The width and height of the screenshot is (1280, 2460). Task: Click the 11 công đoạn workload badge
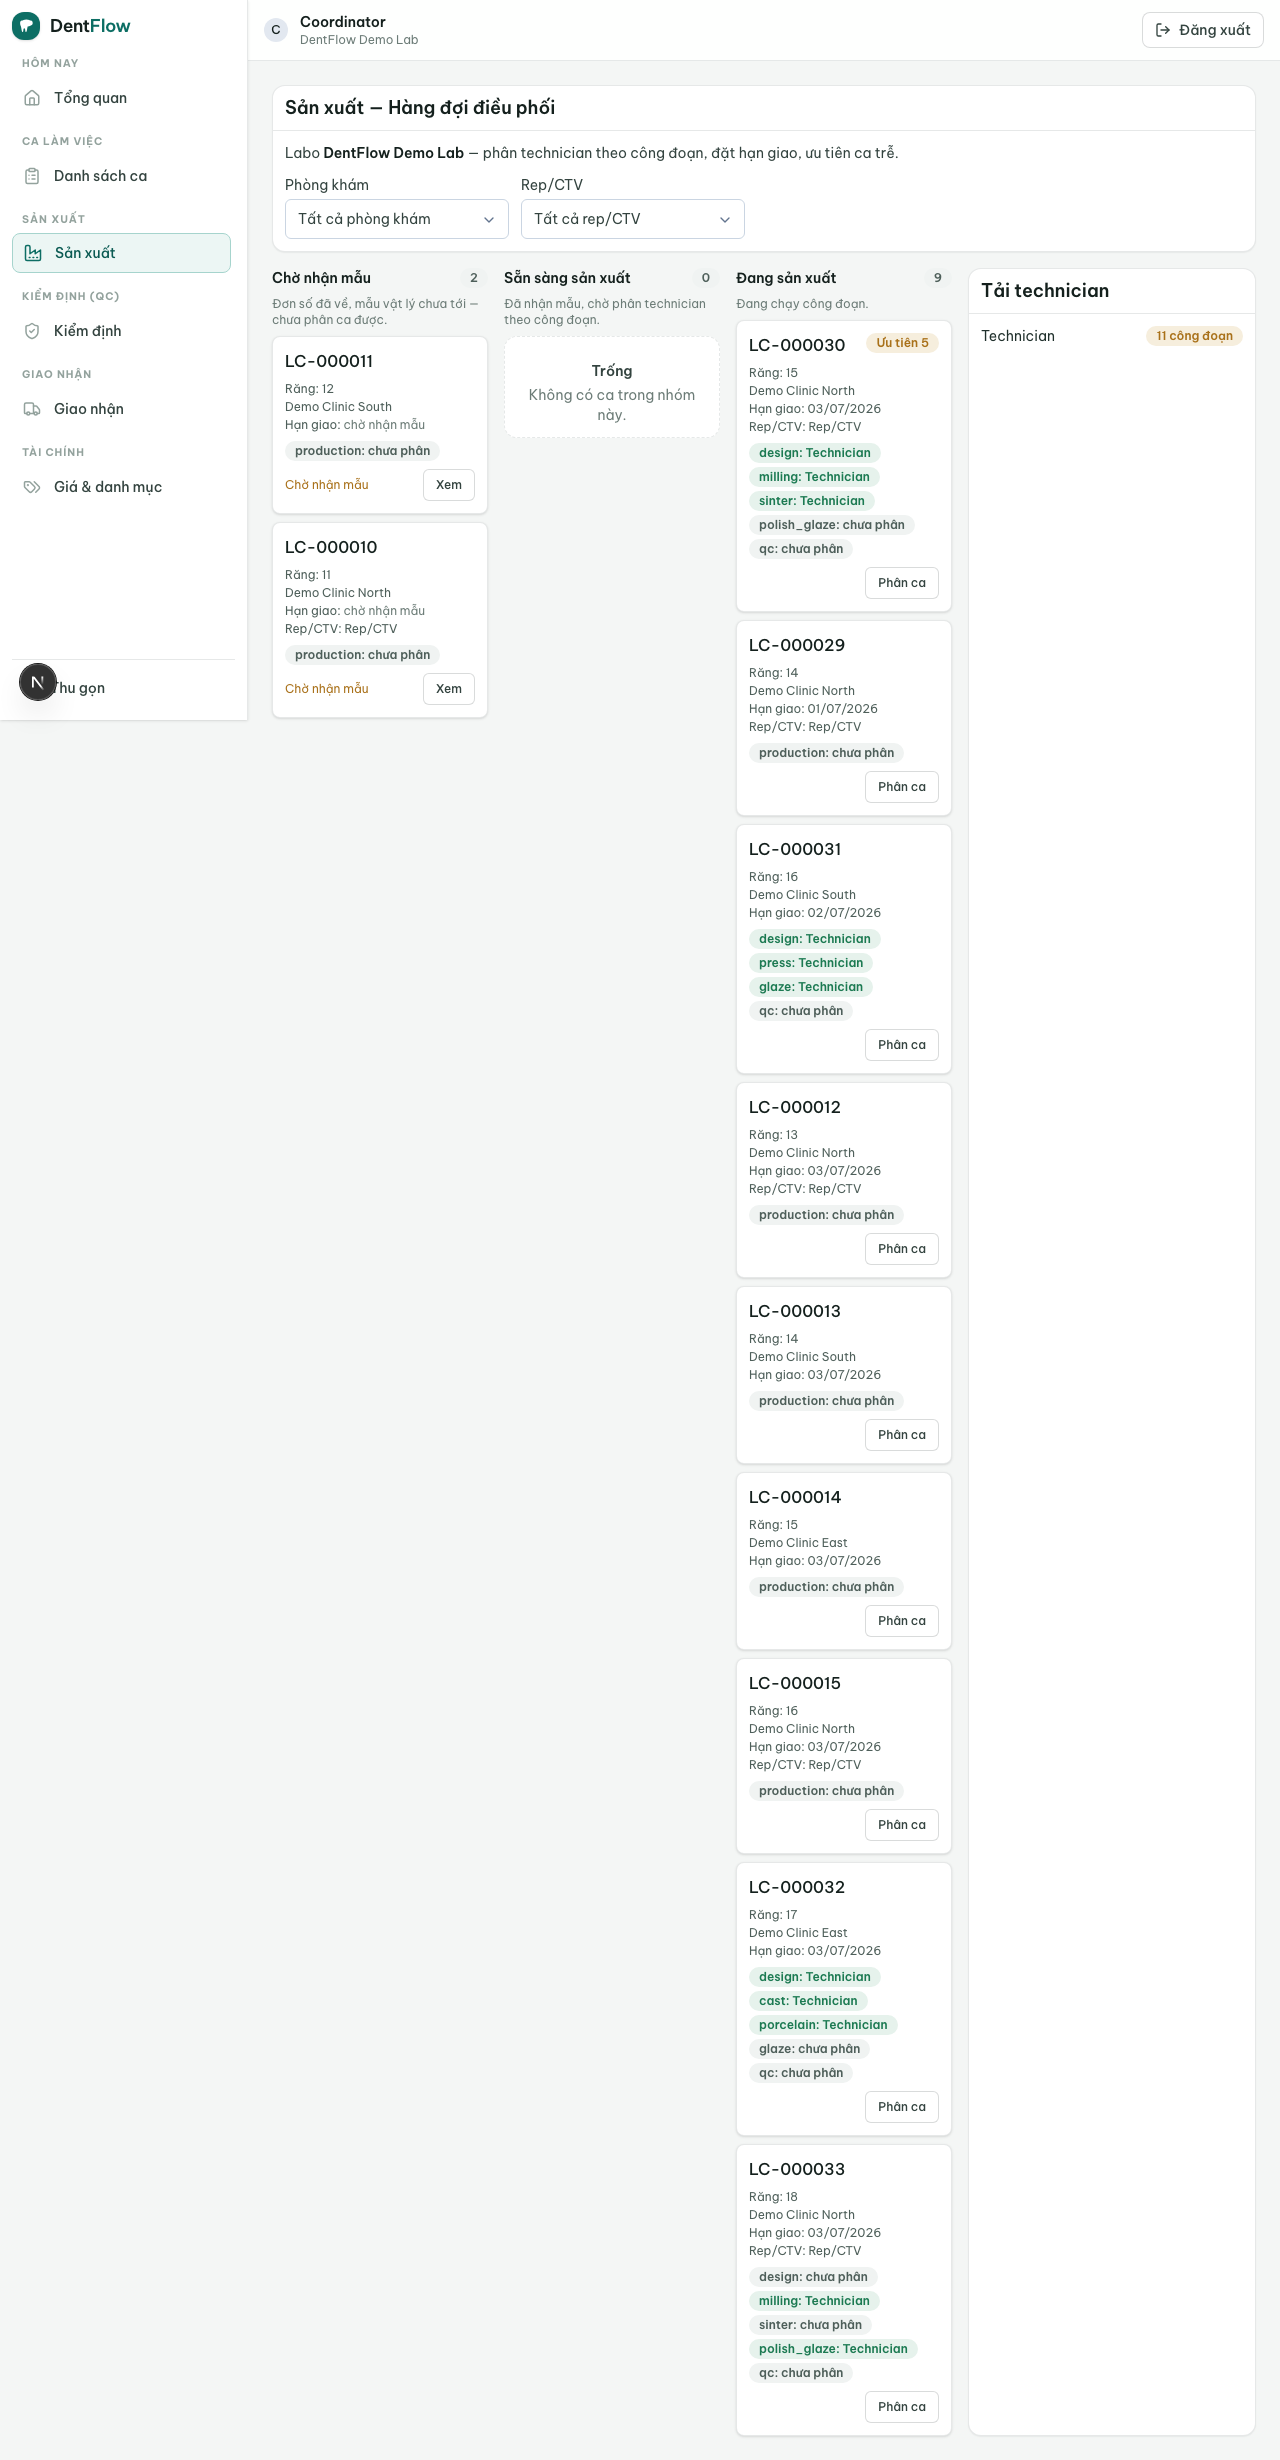pos(1194,336)
